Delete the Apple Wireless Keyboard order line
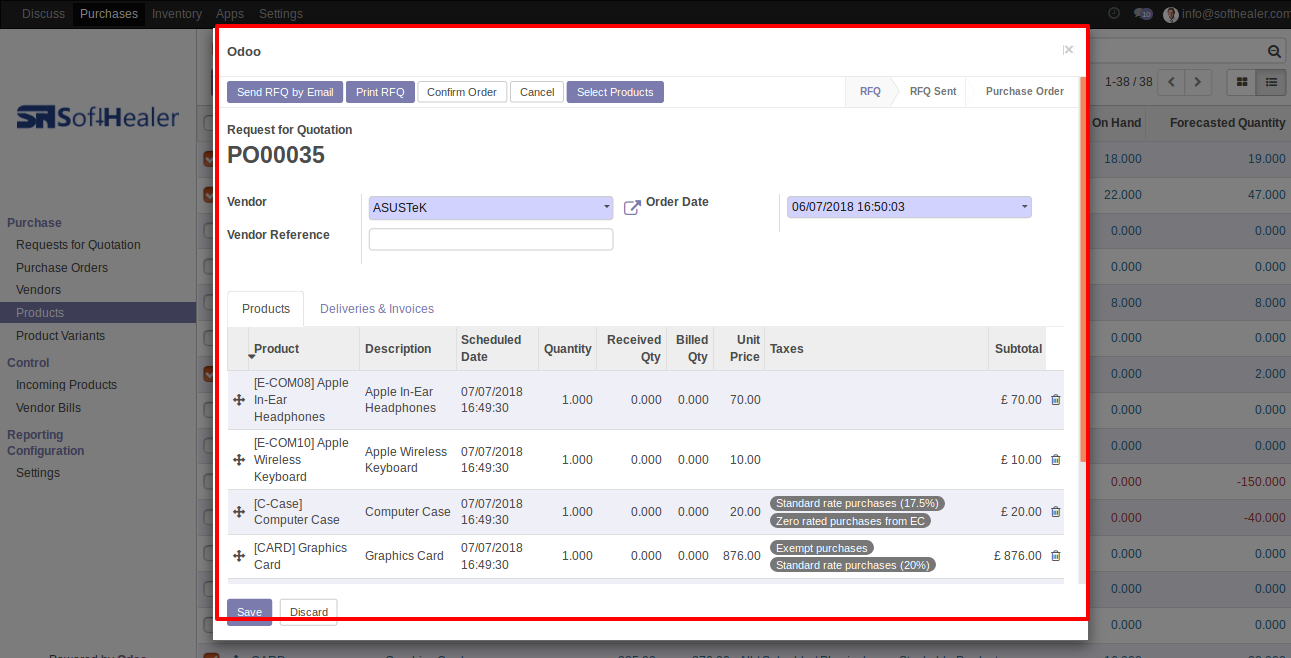Image resolution: width=1291 pixels, height=658 pixels. 1056,460
